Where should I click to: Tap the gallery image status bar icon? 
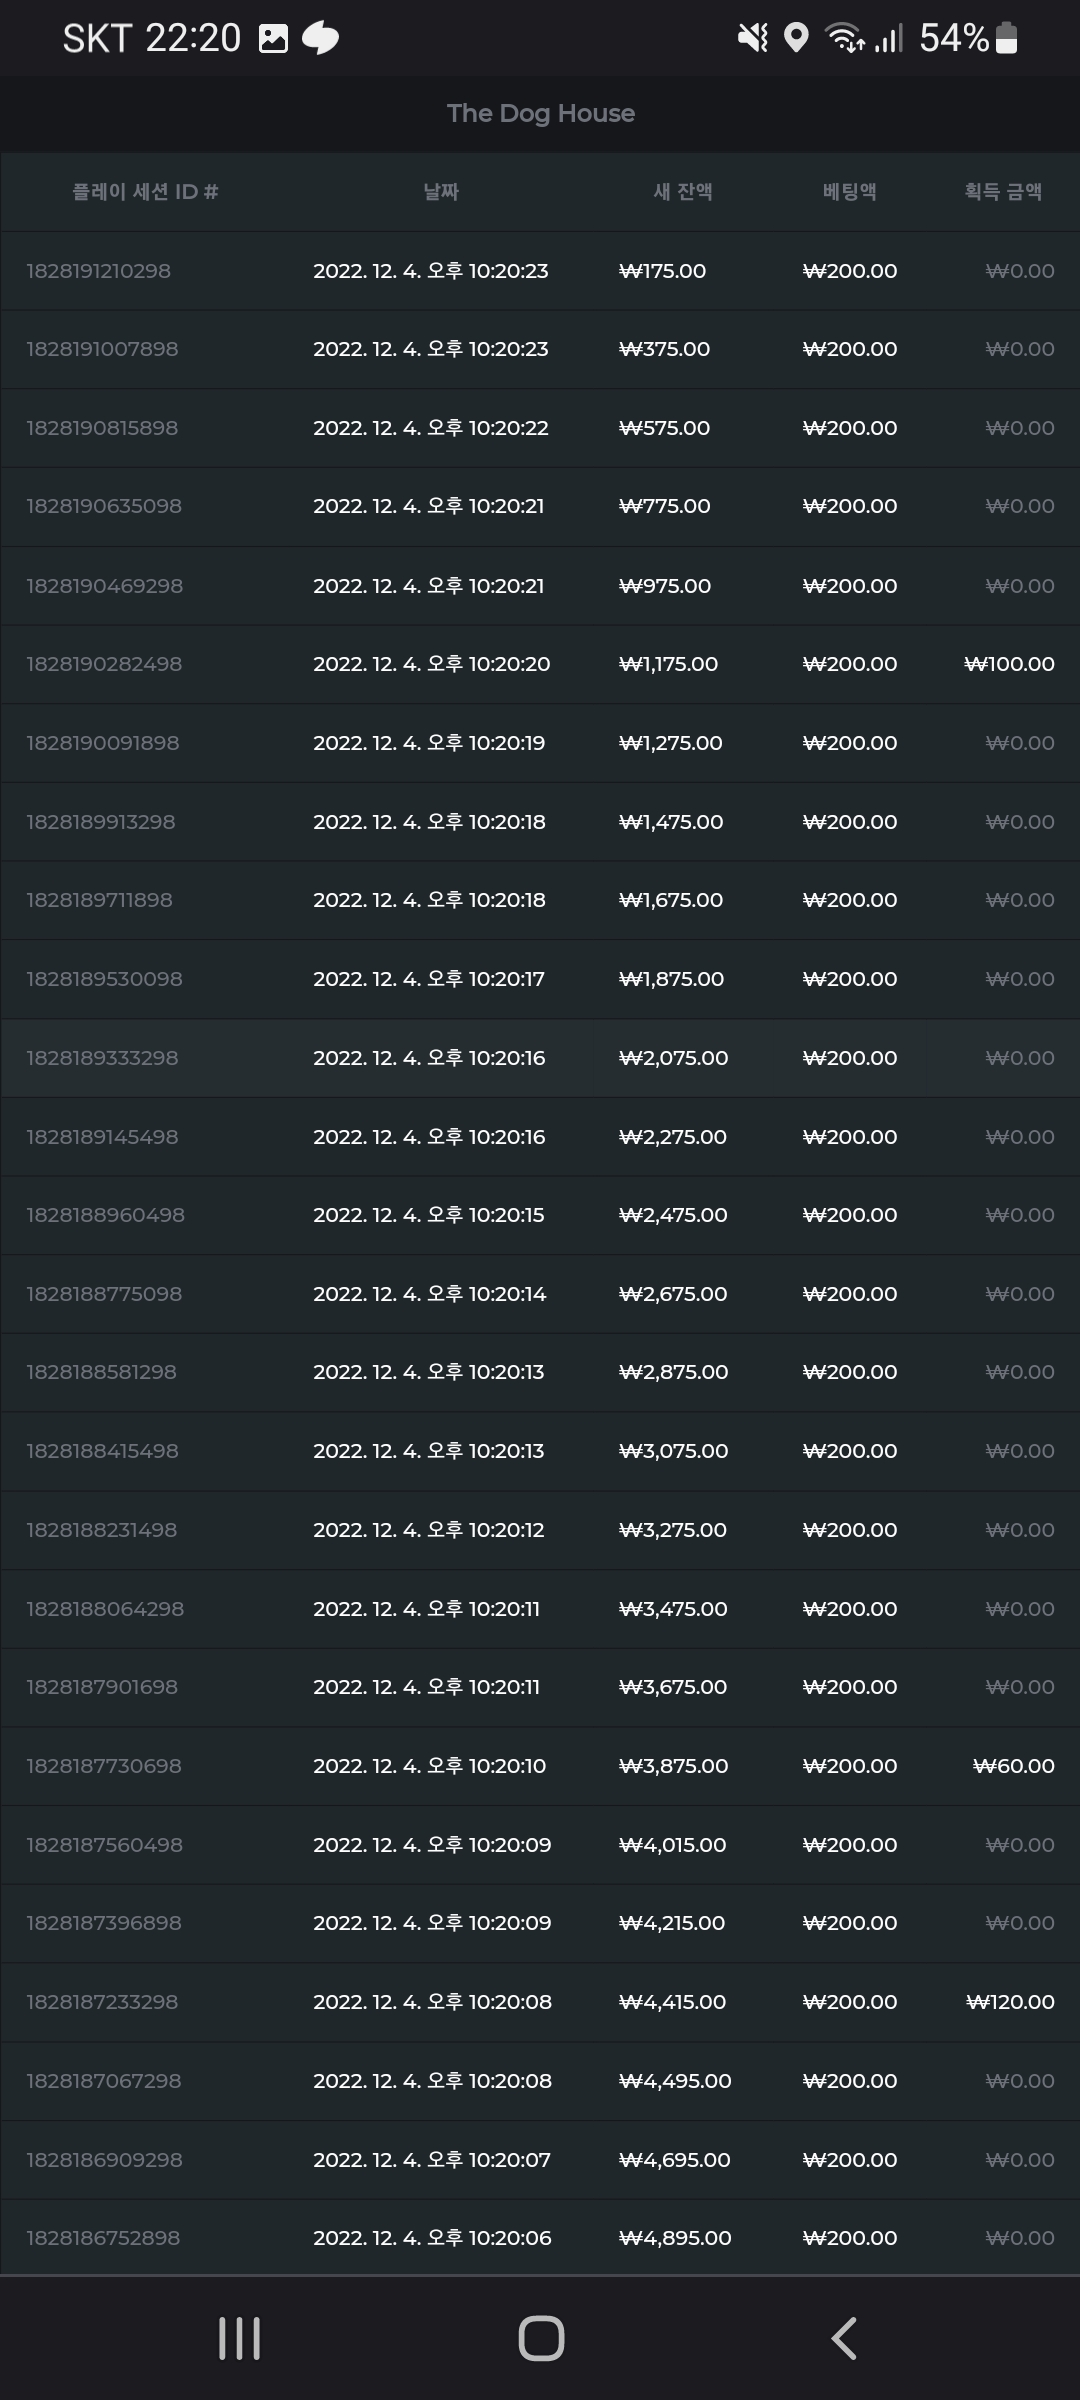tap(273, 39)
